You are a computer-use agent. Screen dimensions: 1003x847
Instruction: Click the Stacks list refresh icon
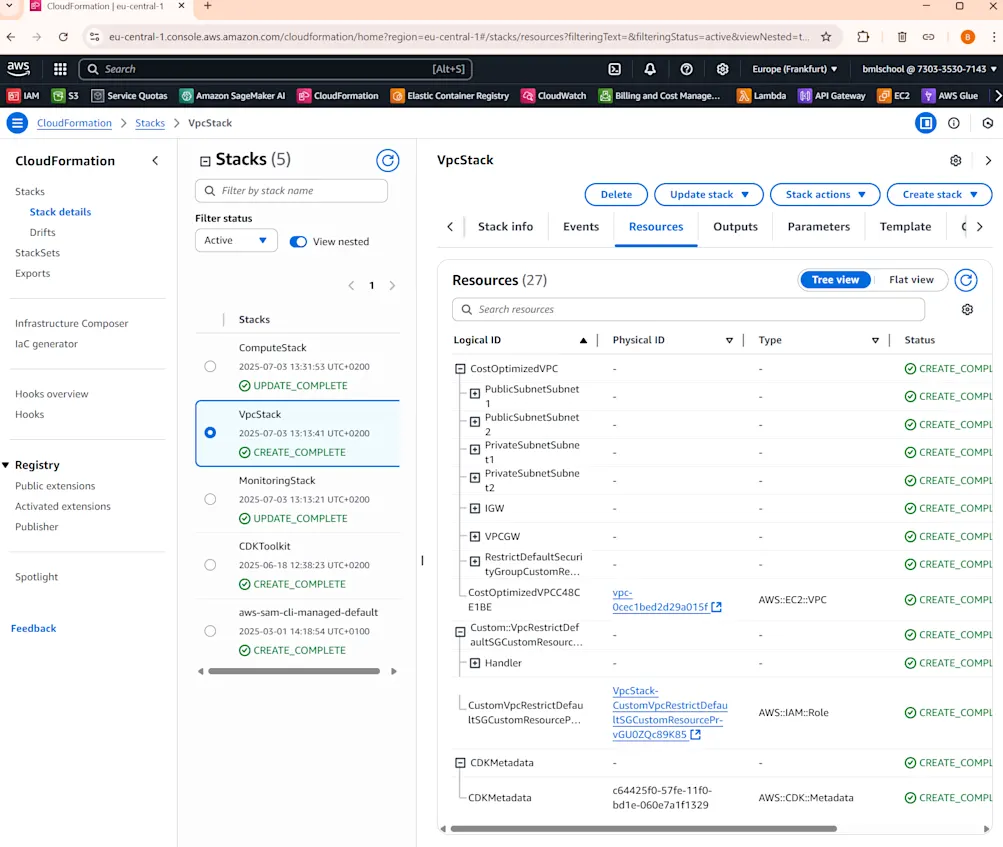388,160
